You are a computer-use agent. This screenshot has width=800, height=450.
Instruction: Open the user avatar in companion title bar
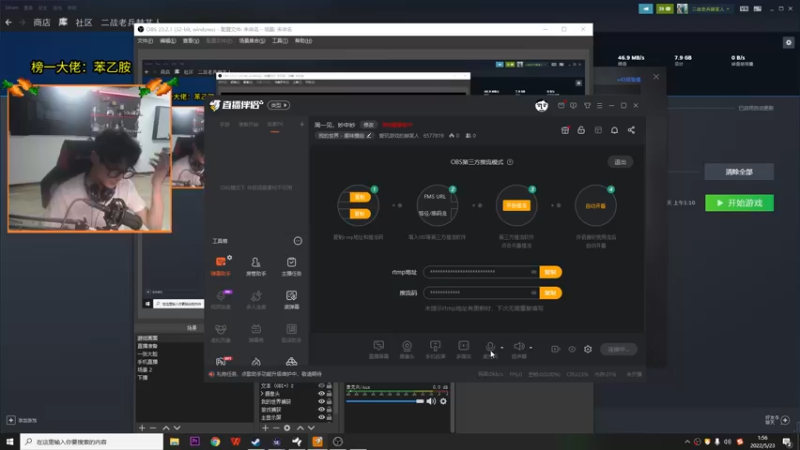click(x=541, y=106)
